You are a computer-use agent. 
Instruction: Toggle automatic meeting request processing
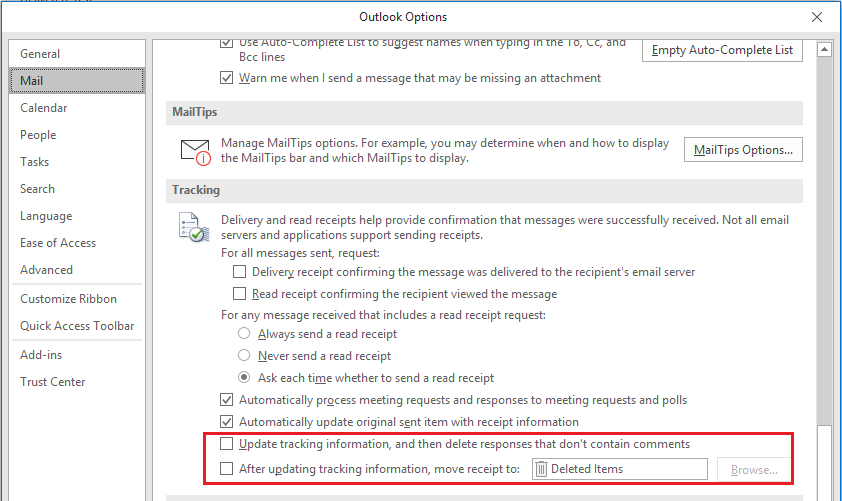(226, 400)
